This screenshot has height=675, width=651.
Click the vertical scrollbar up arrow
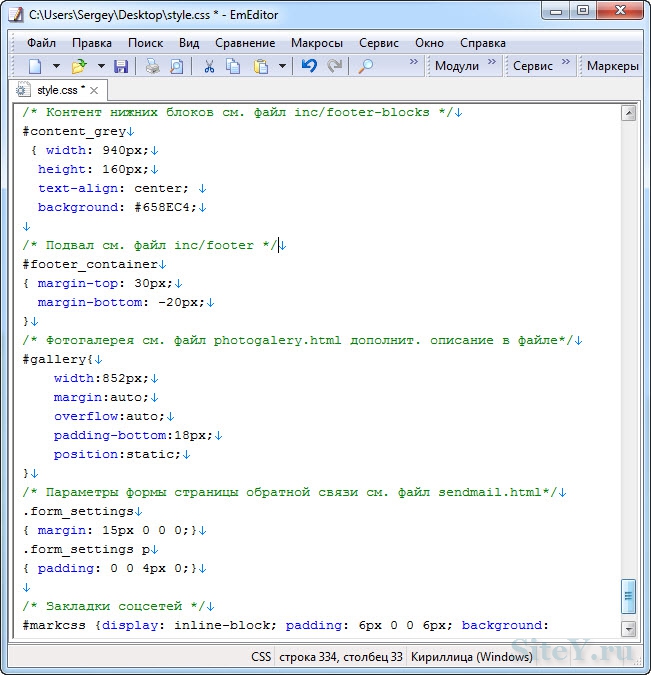click(629, 113)
